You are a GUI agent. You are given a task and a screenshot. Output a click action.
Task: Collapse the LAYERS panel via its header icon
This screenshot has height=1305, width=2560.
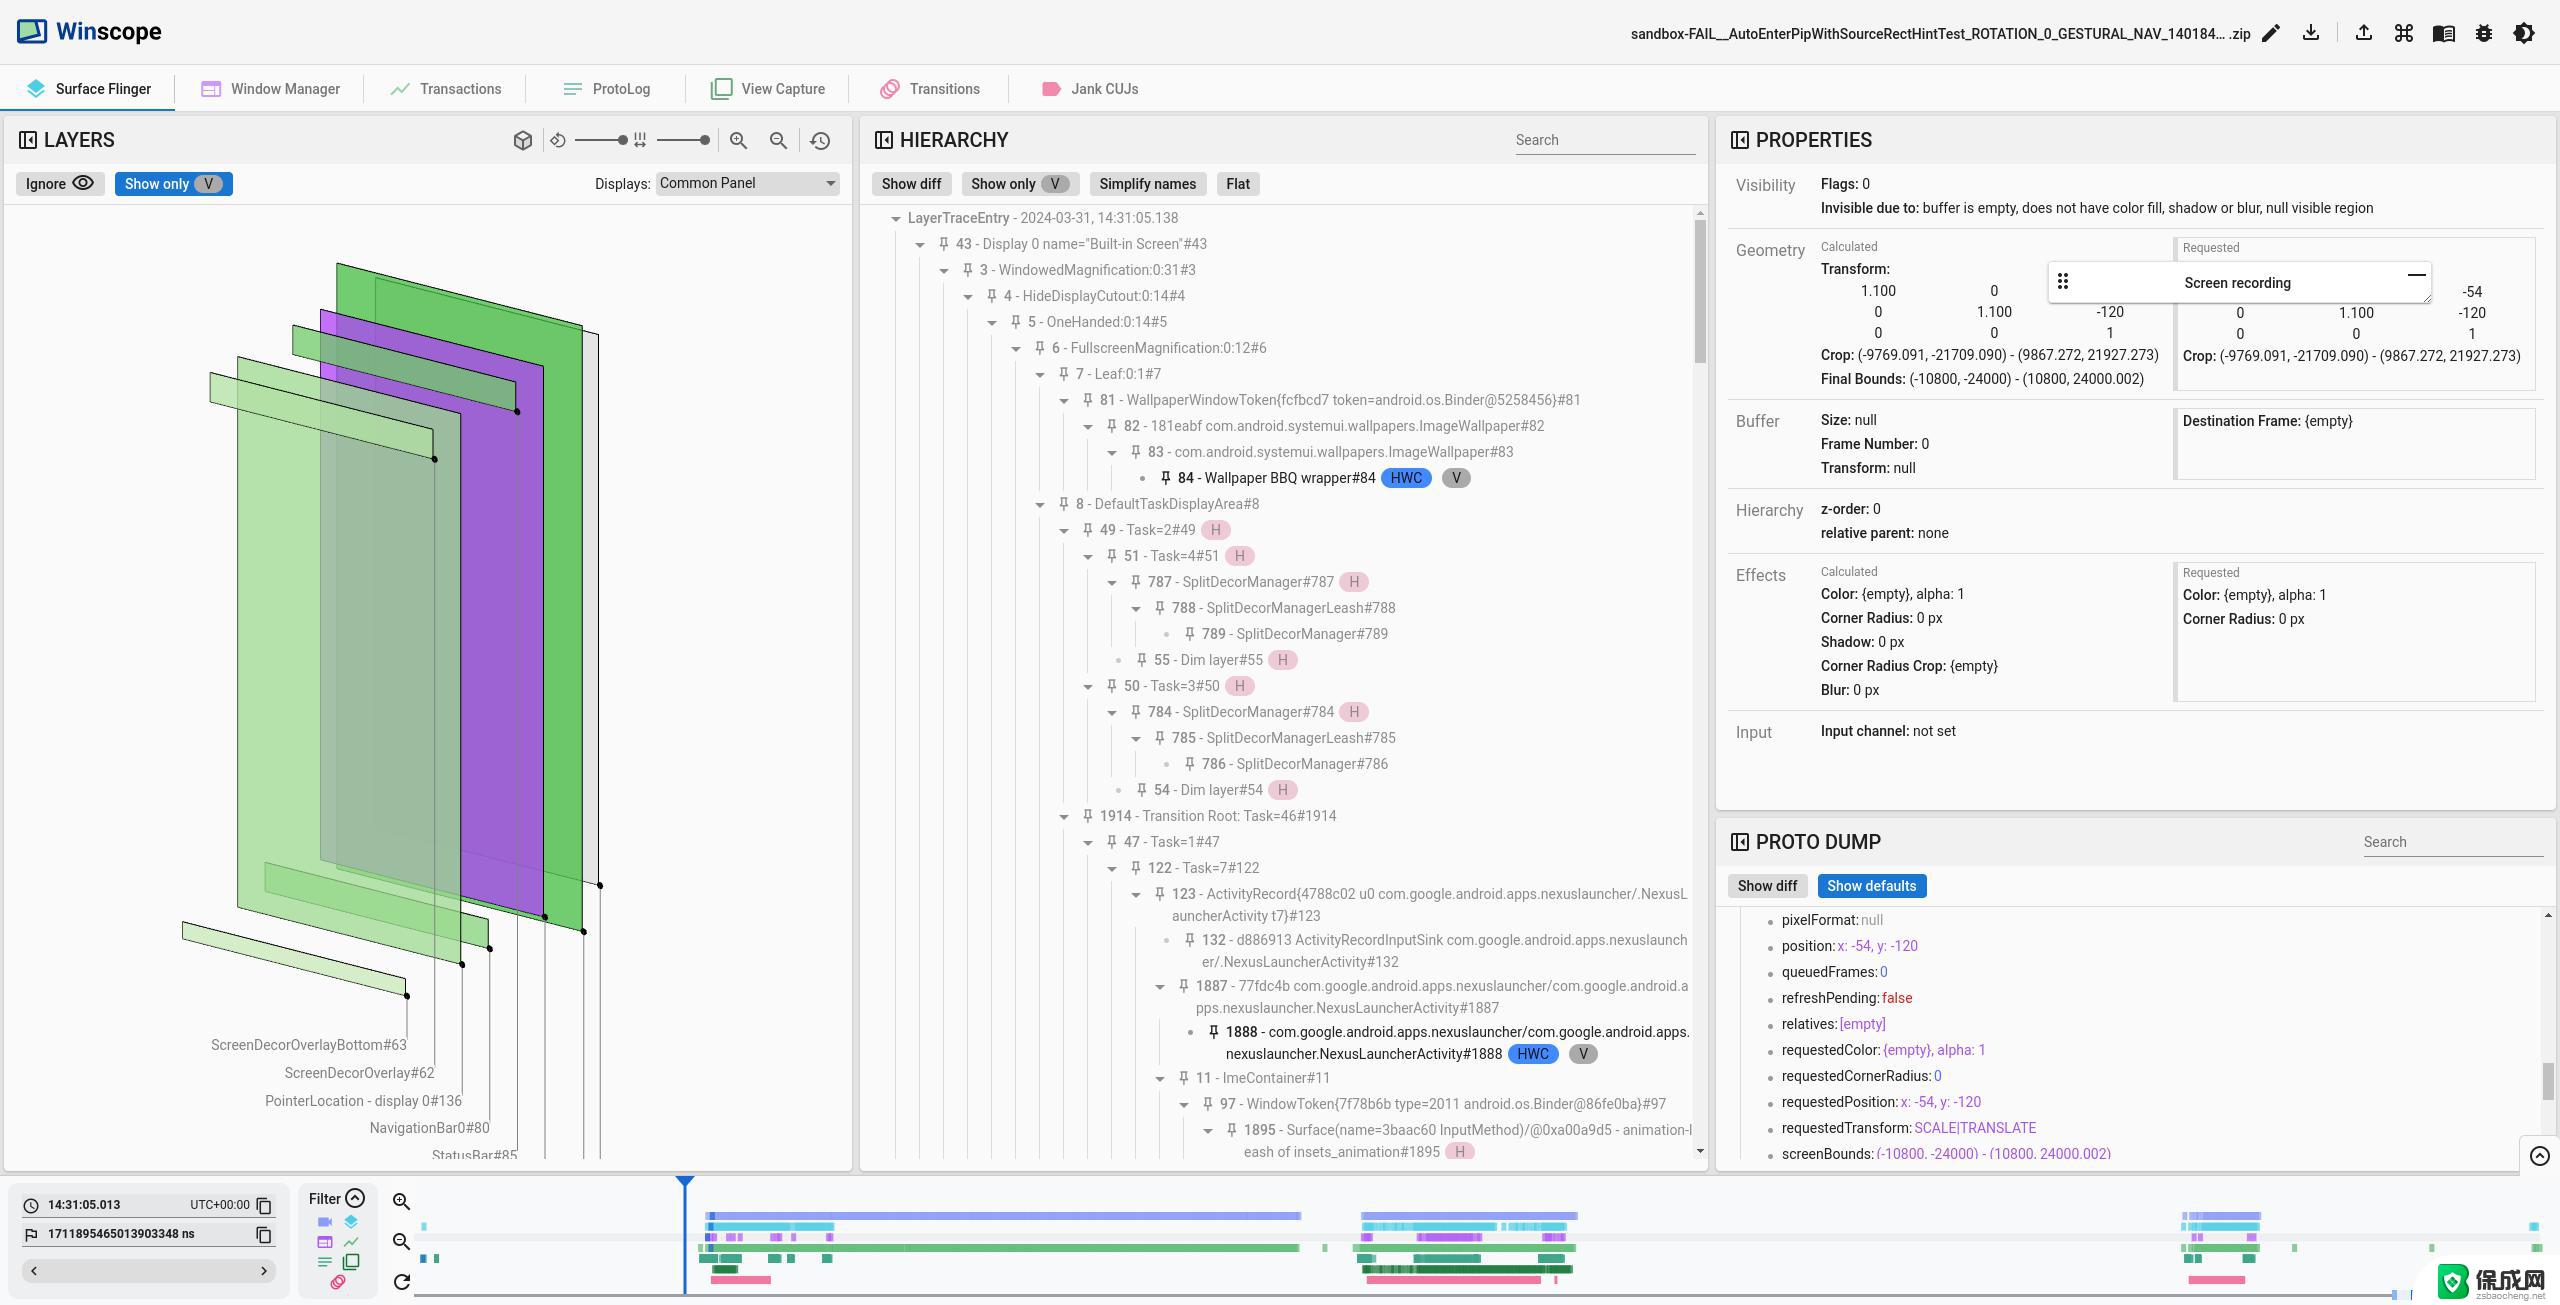coord(28,140)
